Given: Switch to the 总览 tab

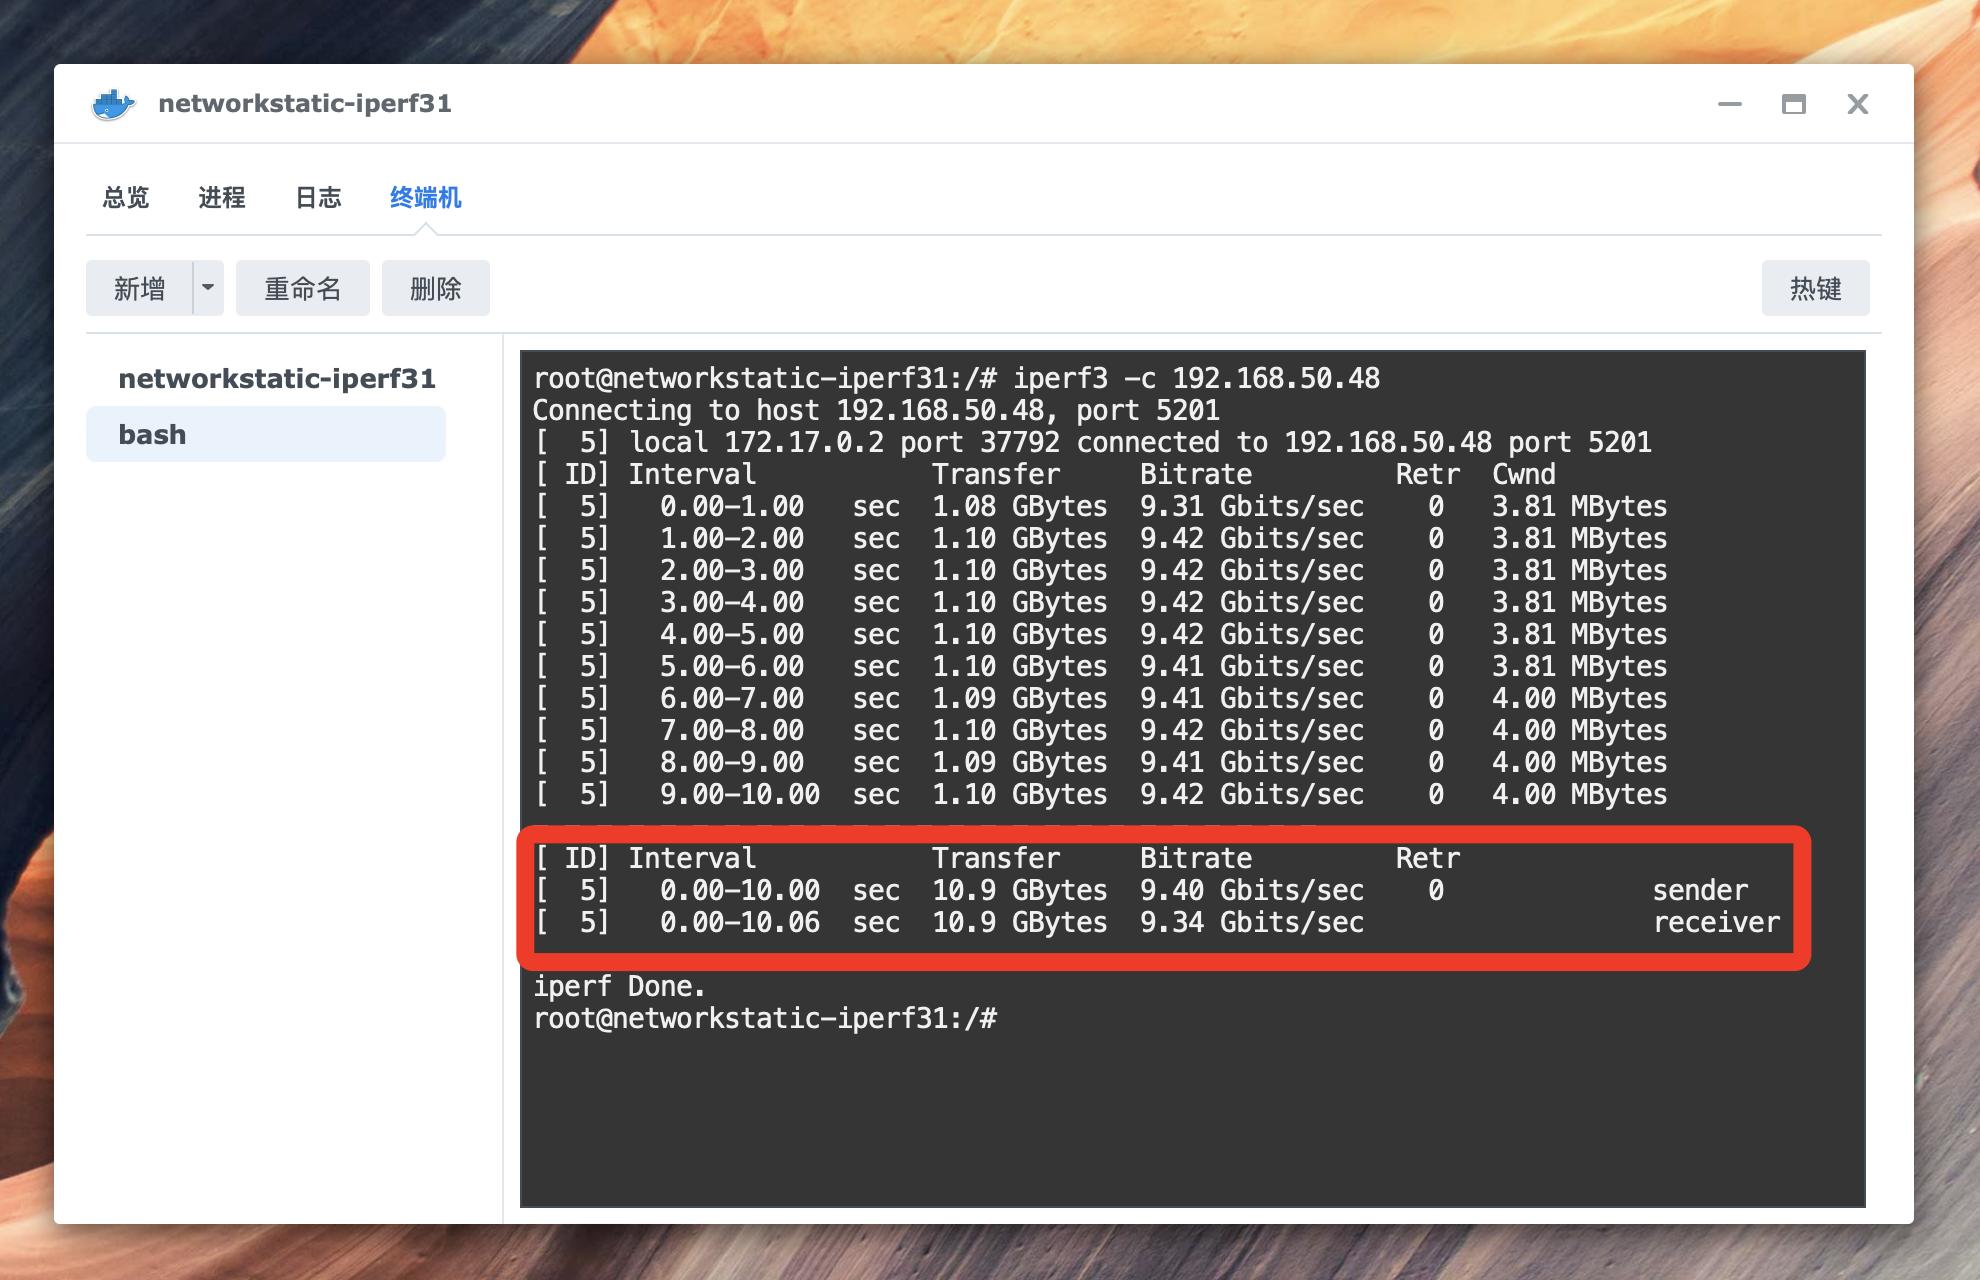Looking at the screenshot, I should pos(126,198).
